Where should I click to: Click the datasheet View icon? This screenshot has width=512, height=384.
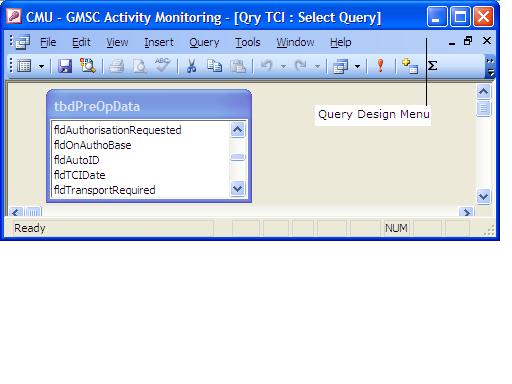pos(24,66)
